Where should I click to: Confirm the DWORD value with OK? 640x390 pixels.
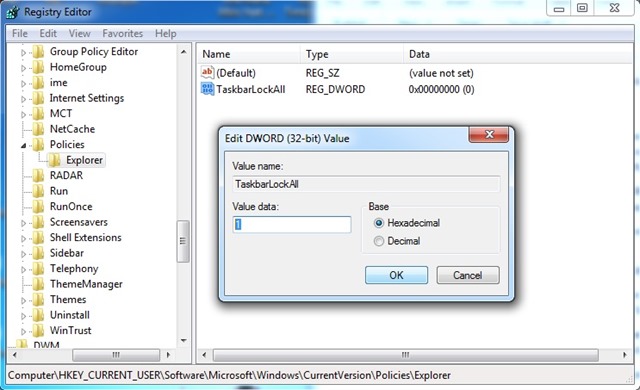[396, 275]
